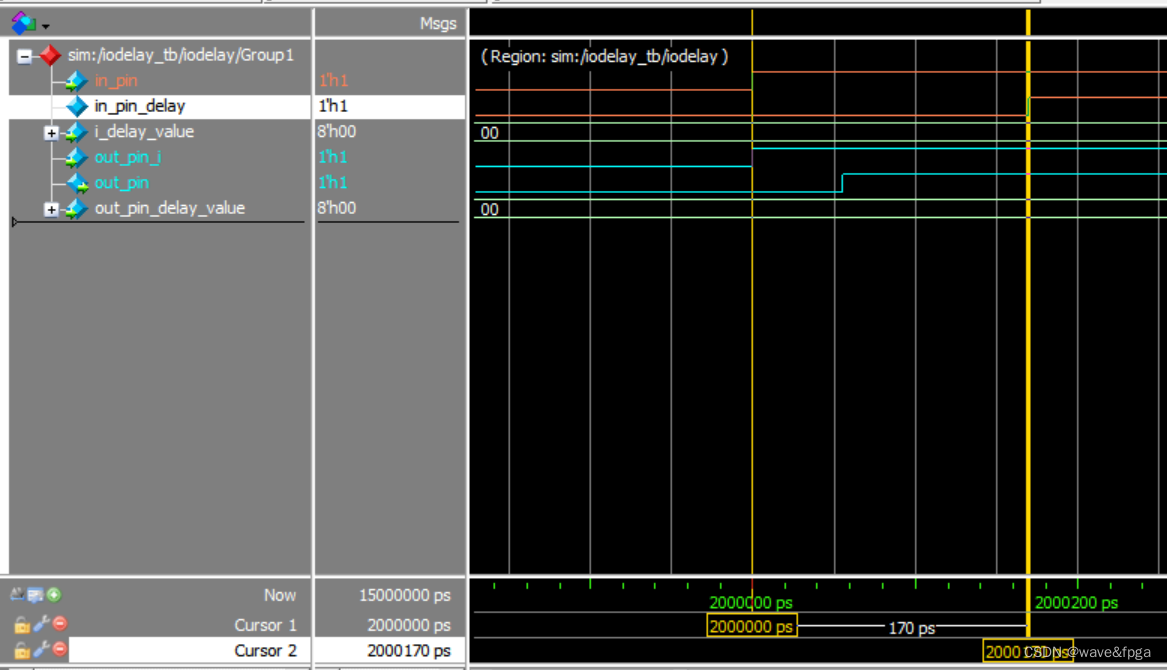
Task: Click the in_pin_delay rising edge in waveform
Action: coord(1029,106)
